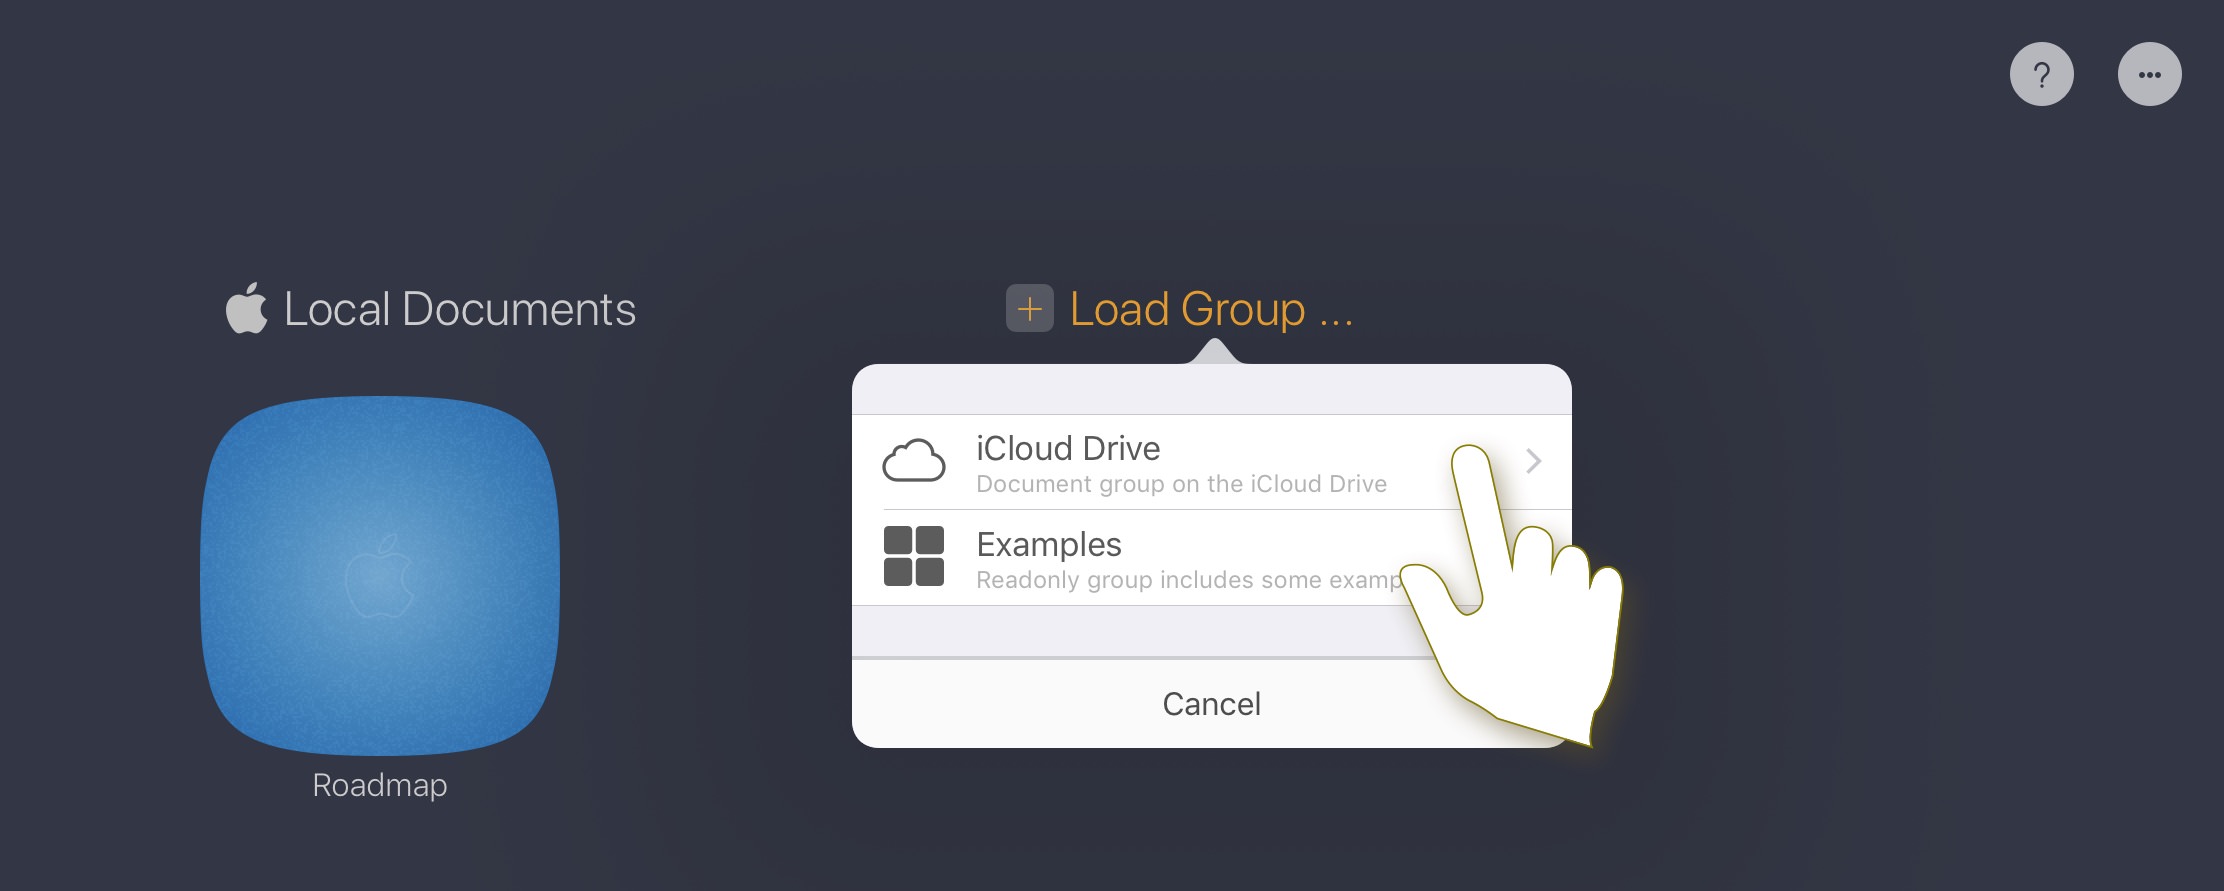This screenshot has height=891, width=2224.
Task: Open the help question mark button
Action: (2041, 74)
